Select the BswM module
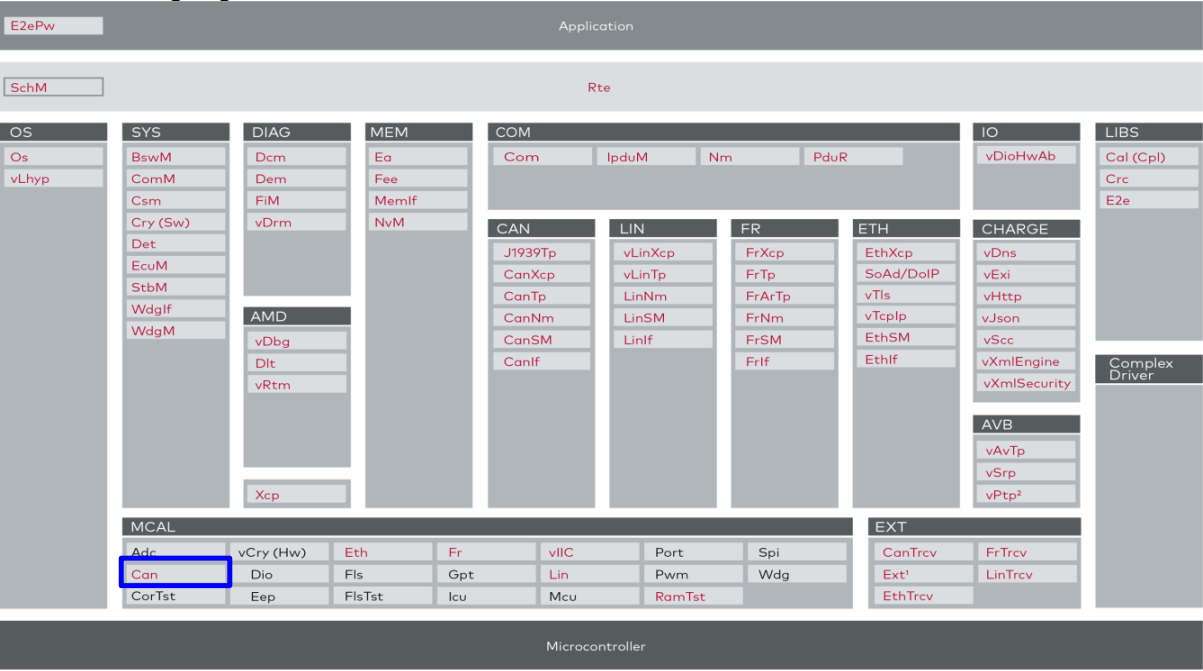 coord(176,157)
